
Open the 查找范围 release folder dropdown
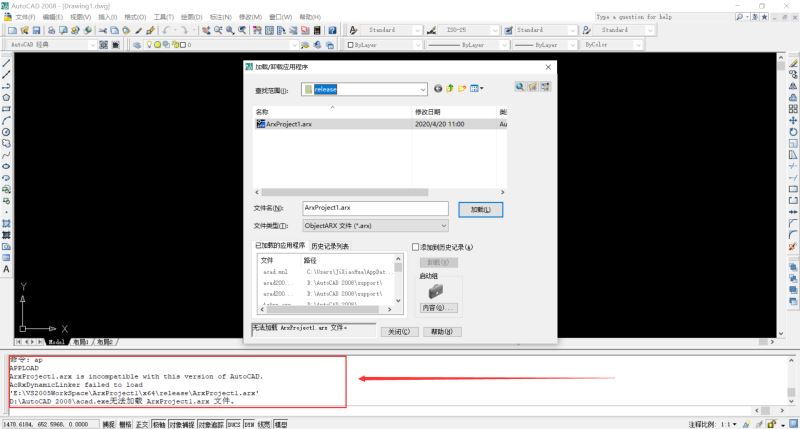pyautogui.click(x=422, y=89)
